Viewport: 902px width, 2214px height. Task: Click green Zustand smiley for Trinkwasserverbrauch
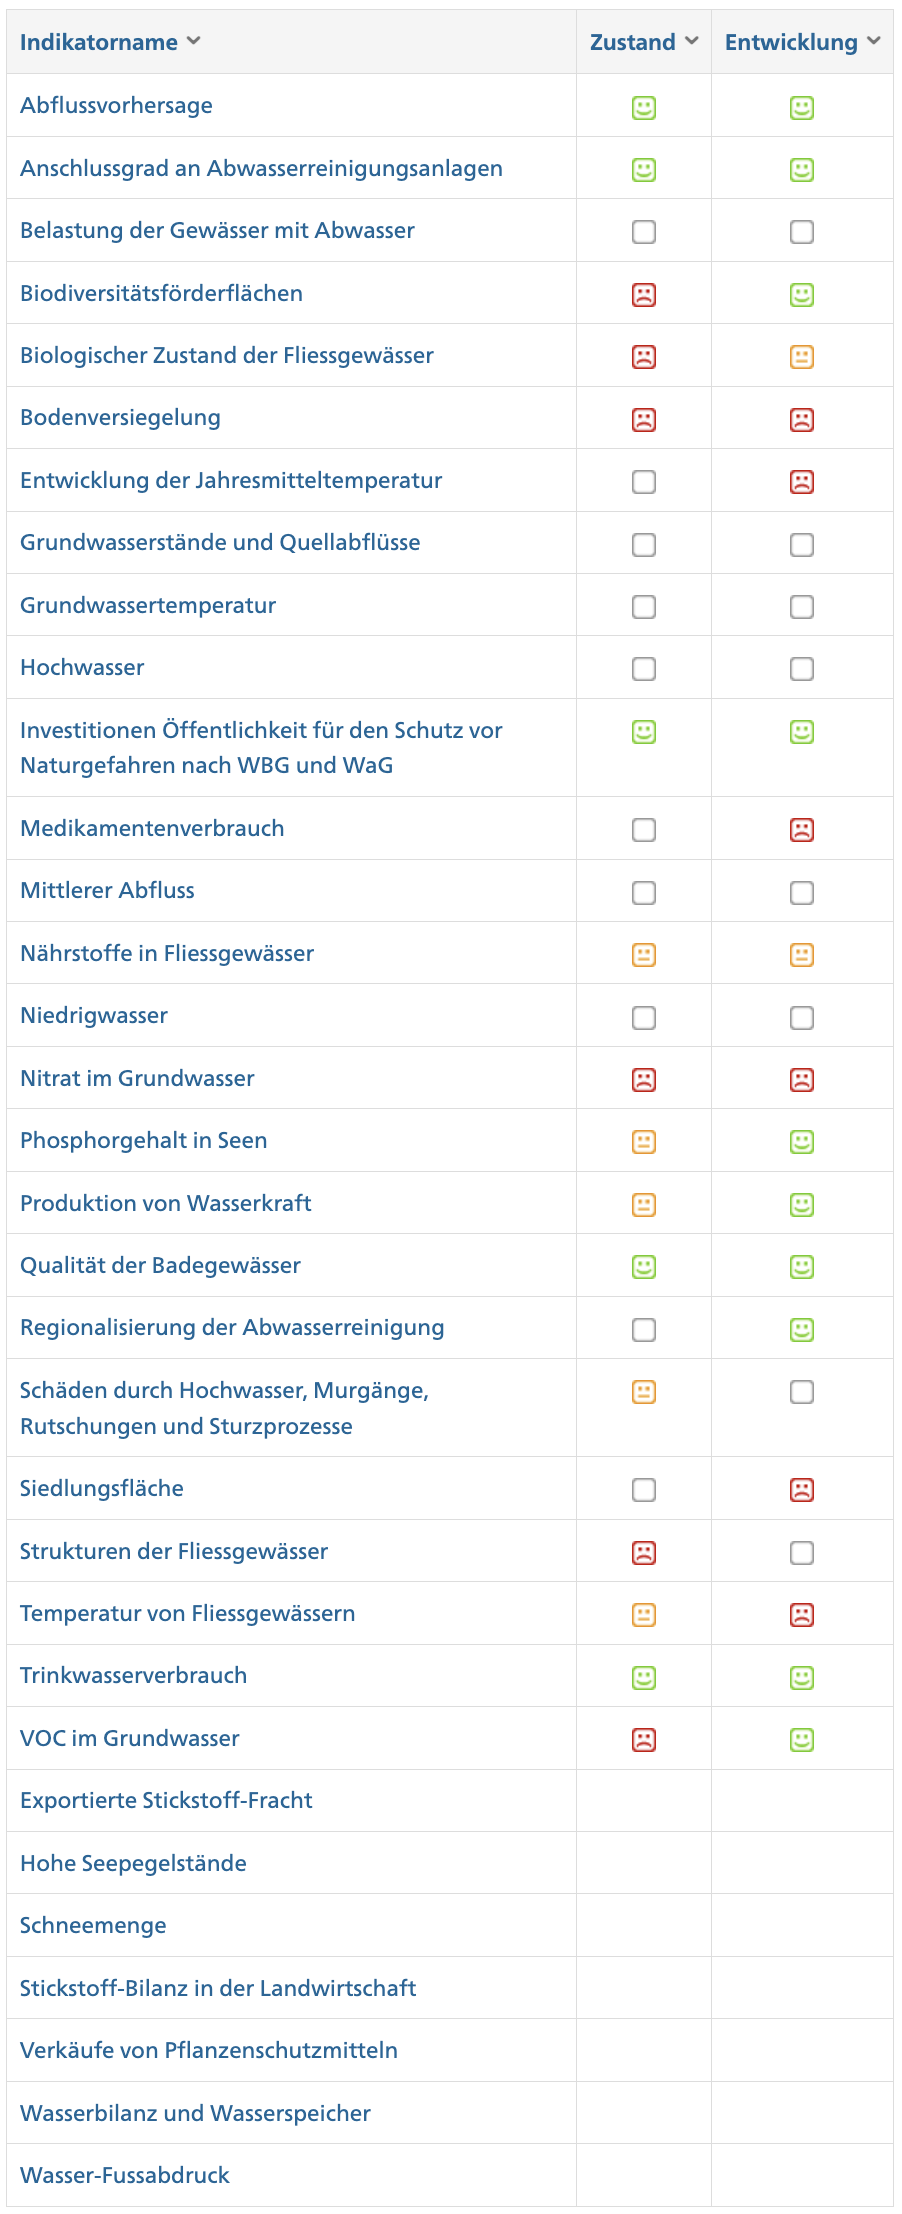[644, 1678]
